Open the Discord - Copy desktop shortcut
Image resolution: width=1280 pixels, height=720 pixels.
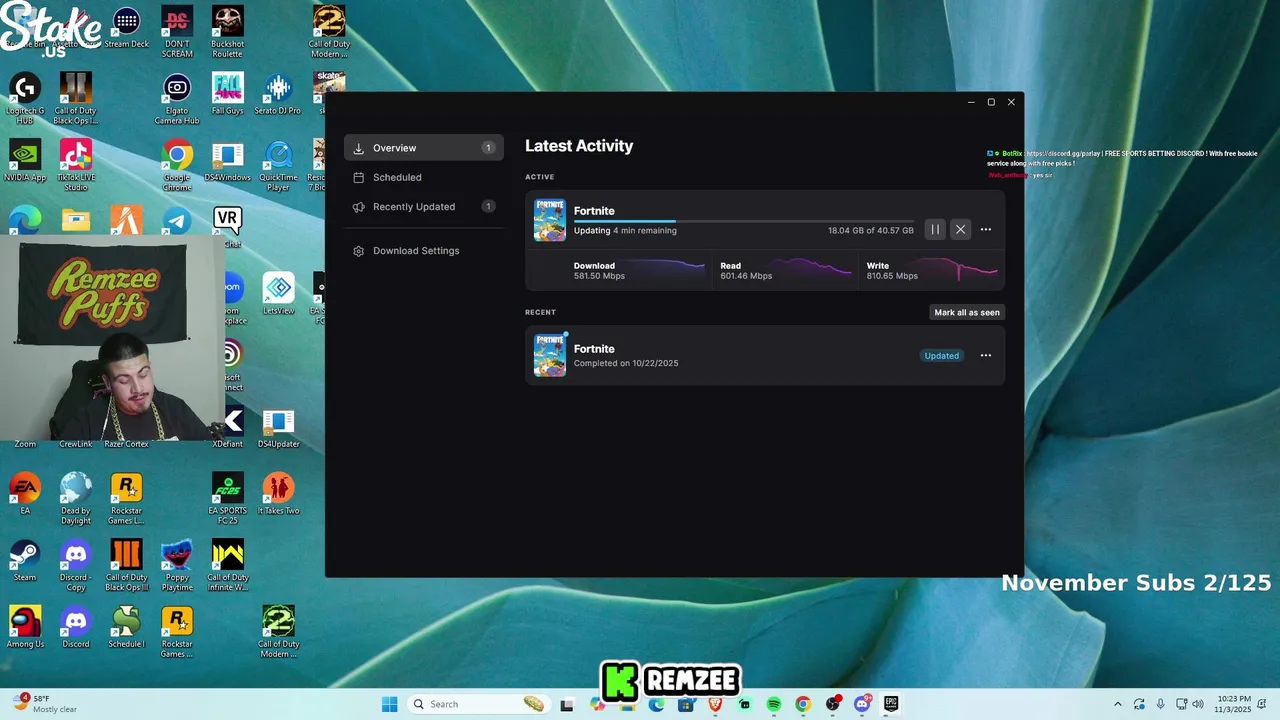[76, 566]
